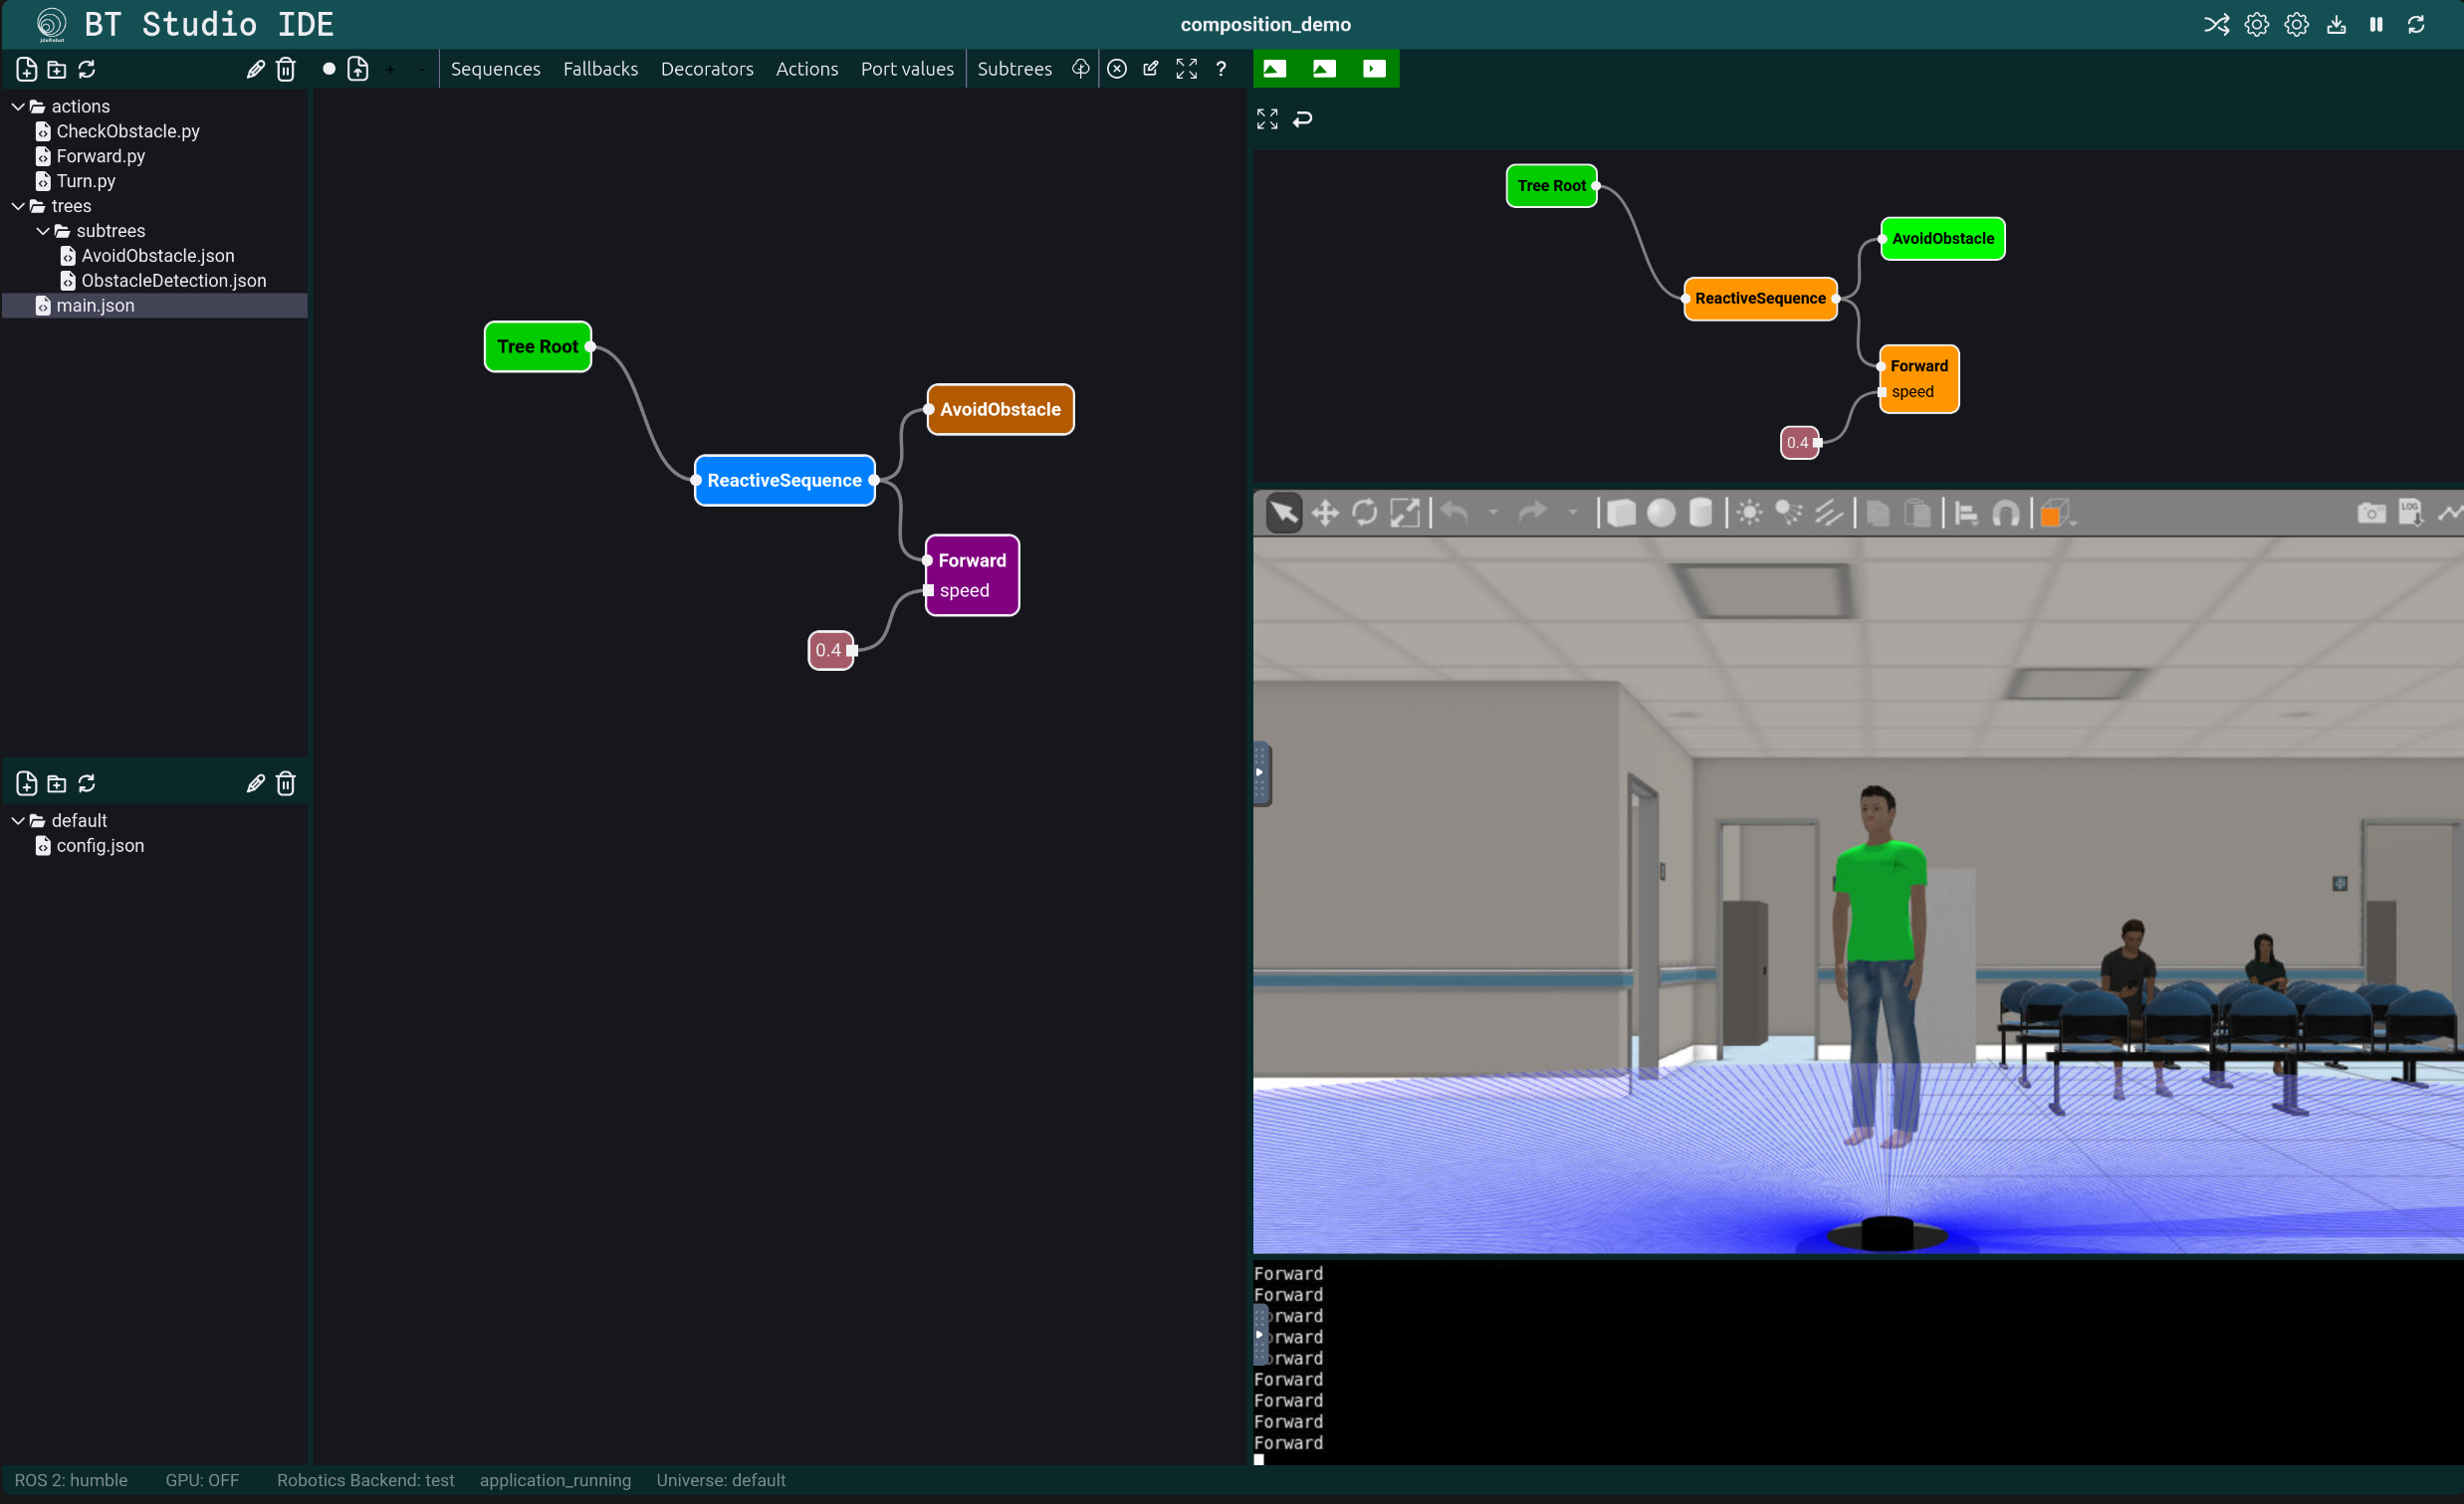Rename with the pencil icon above the default folder
Image resolution: width=2464 pixels, height=1504 pixels.
(x=255, y=783)
